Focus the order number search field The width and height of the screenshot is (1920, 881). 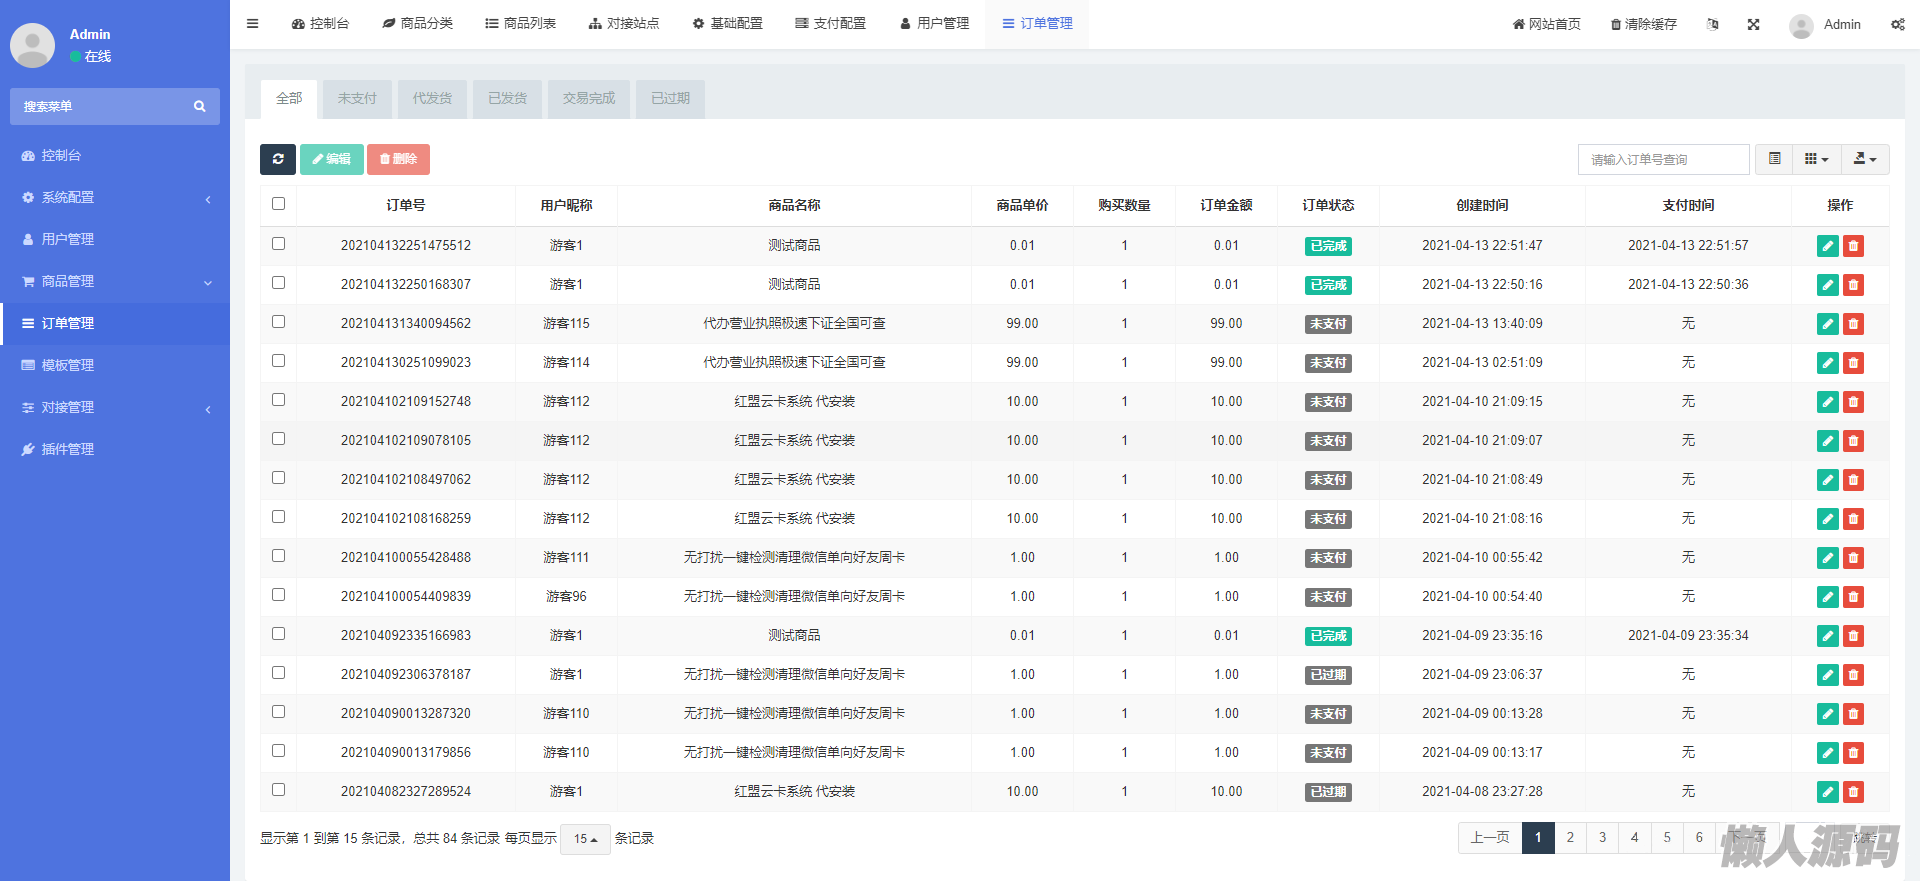click(x=1663, y=160)
